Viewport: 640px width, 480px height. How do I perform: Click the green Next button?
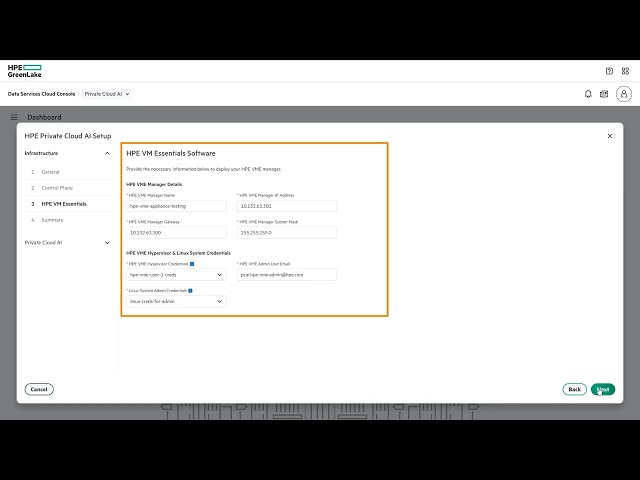coord(603,389)
